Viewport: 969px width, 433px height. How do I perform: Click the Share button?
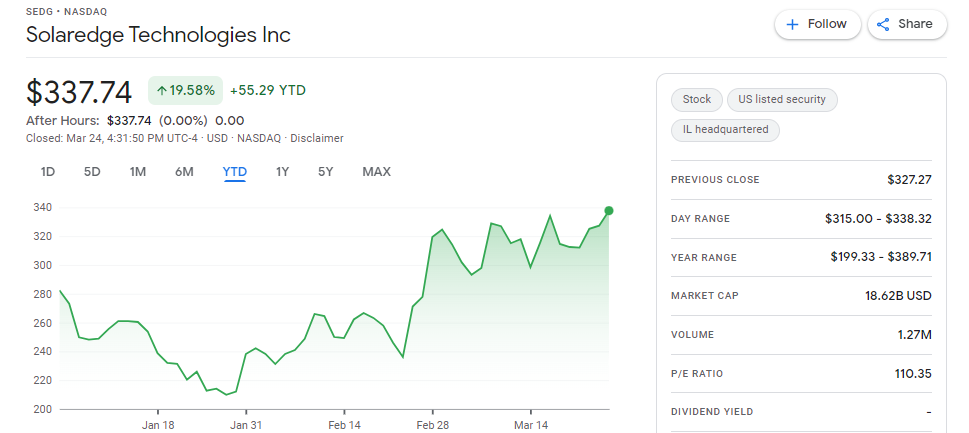907,25
